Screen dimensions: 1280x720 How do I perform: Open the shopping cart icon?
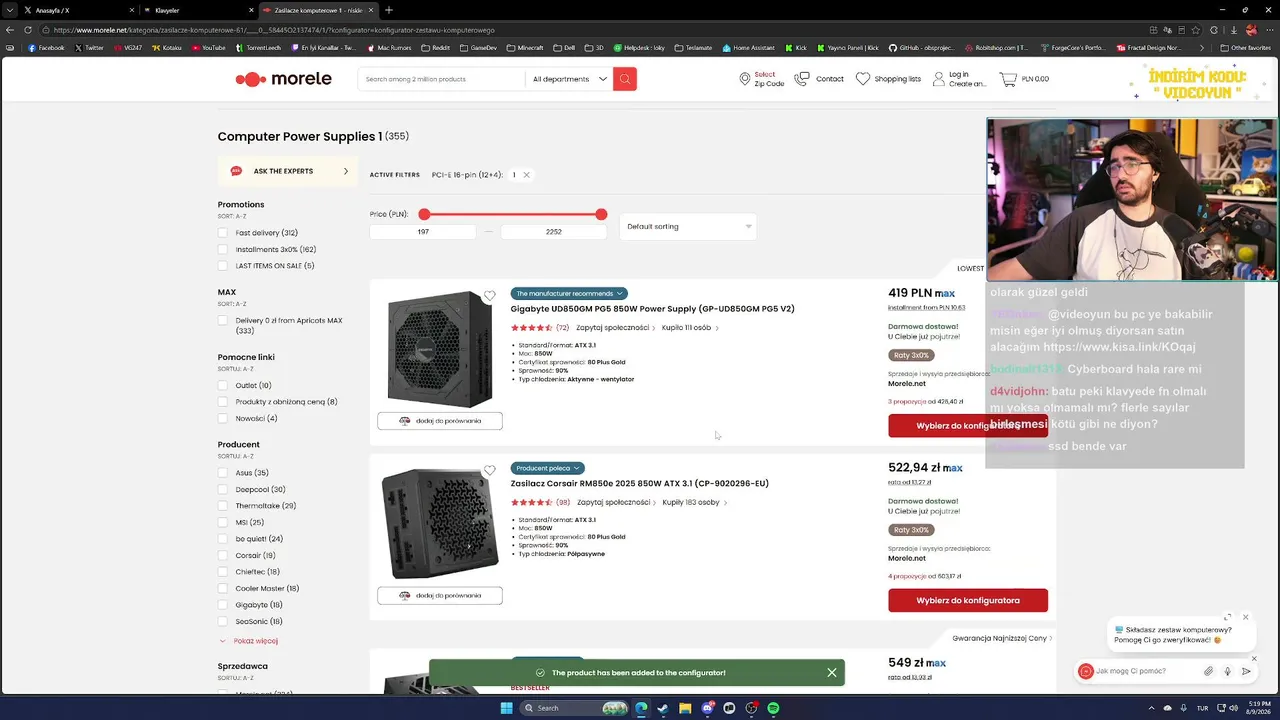click(1007, 79)
